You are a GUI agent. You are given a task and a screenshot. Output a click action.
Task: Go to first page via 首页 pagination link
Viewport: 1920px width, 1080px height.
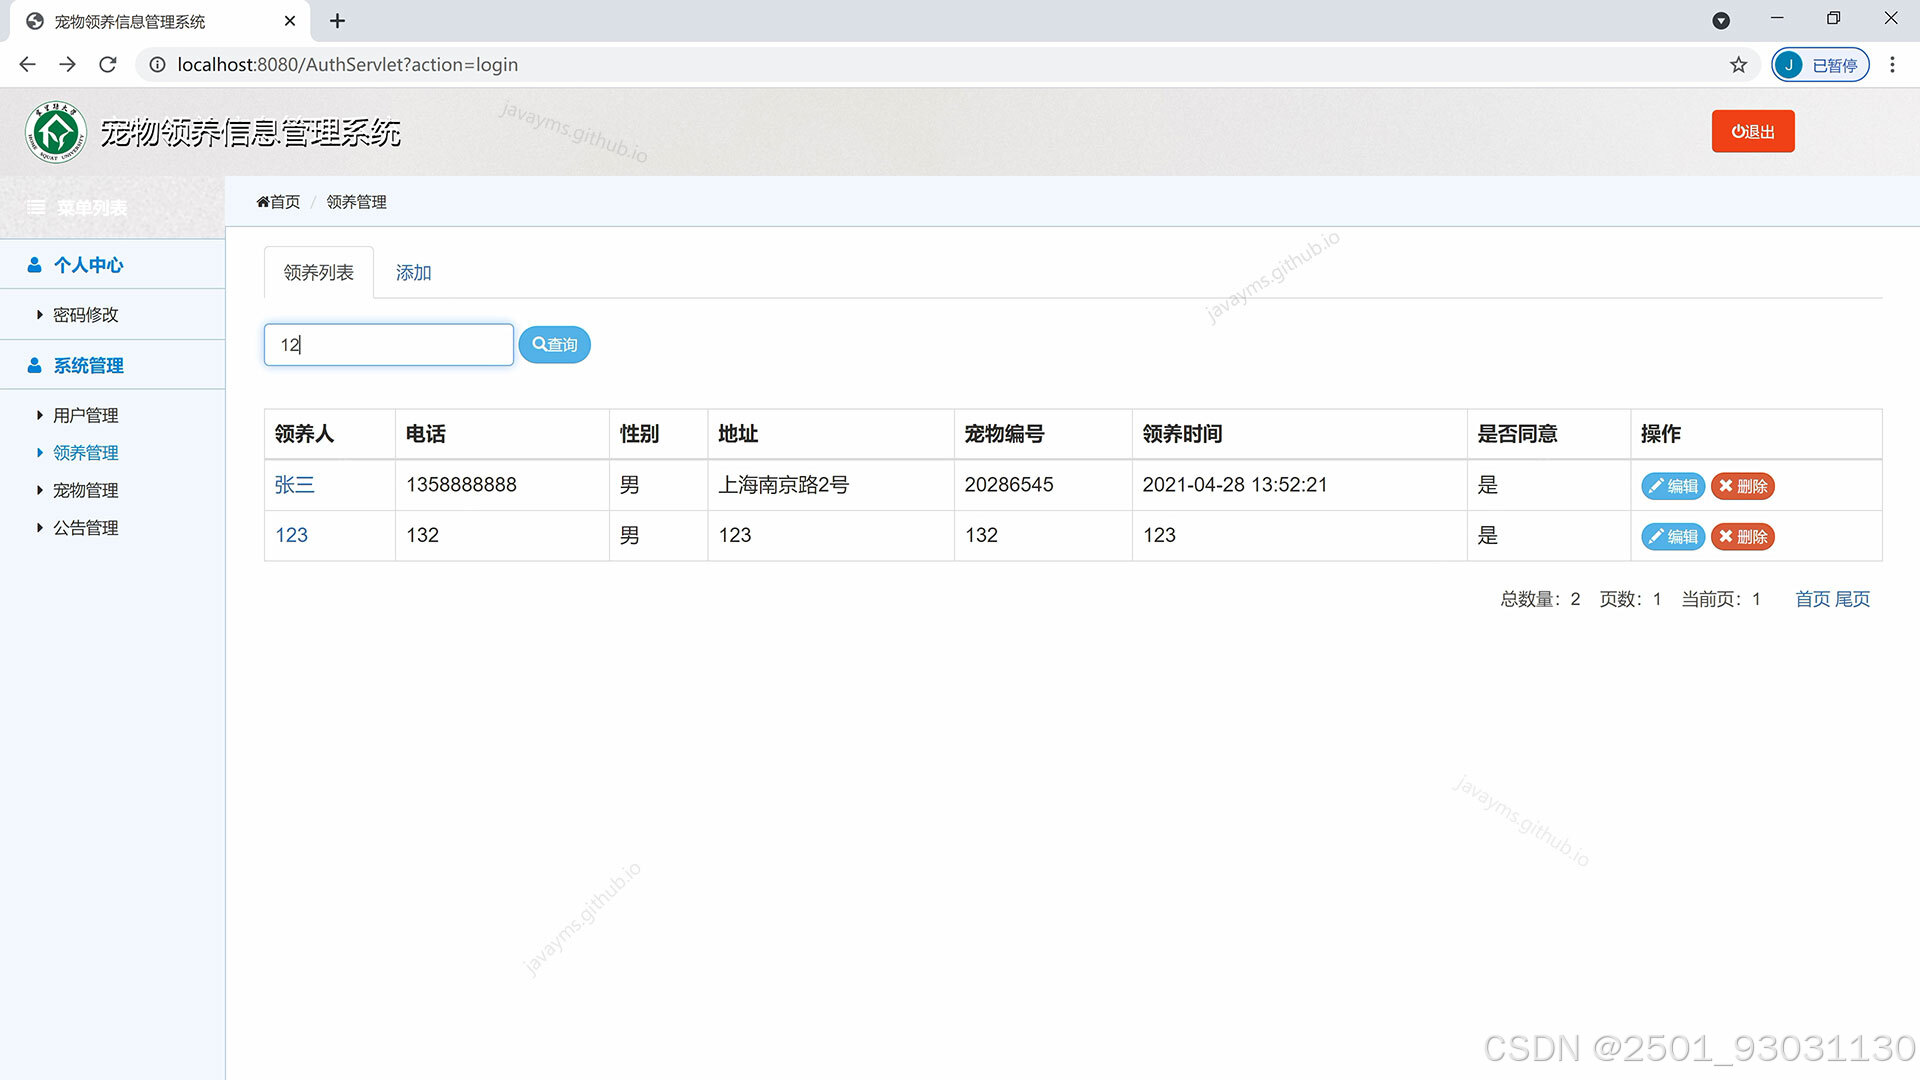(1812, 599)
